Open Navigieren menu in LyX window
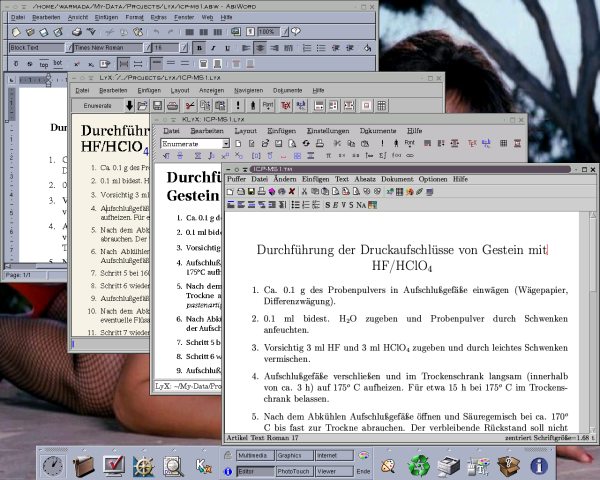 coord(248,90)
